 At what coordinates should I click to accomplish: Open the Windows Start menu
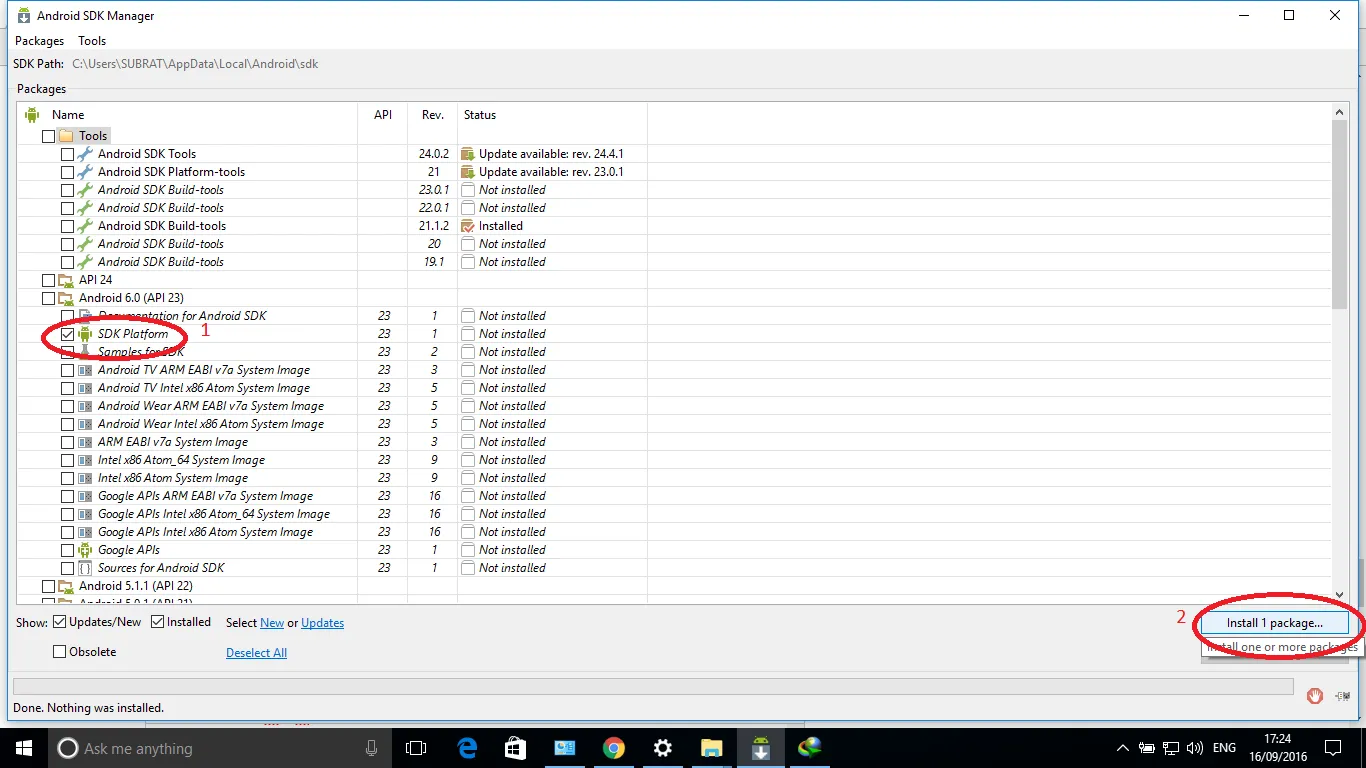coord(23,748)
